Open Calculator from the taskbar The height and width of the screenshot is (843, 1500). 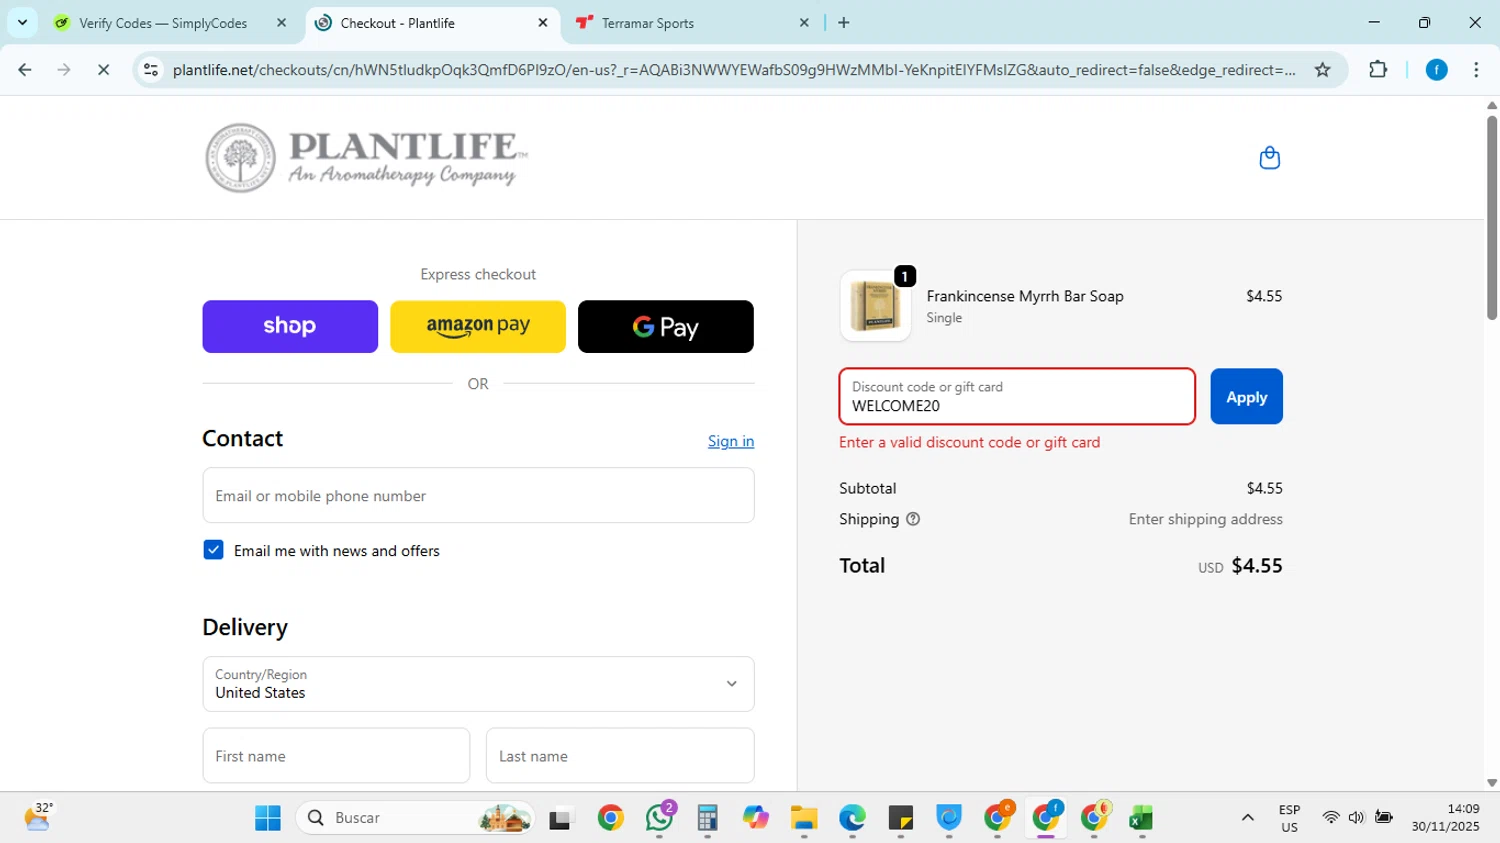(707, 818)
